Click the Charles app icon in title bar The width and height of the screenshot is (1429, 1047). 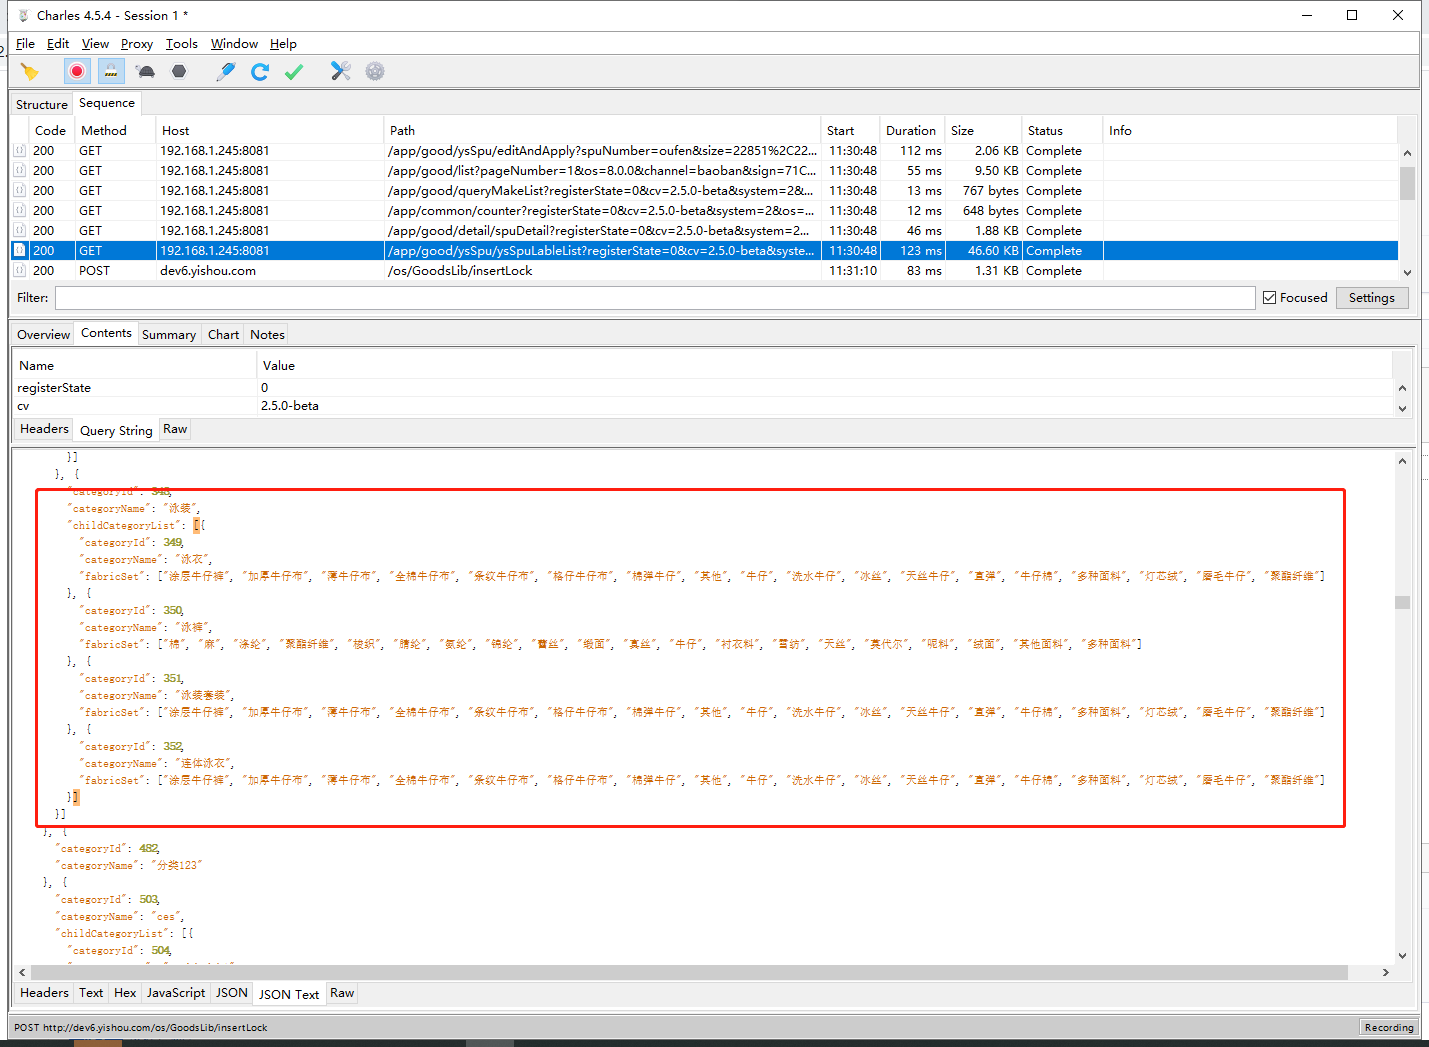point(23,15)
